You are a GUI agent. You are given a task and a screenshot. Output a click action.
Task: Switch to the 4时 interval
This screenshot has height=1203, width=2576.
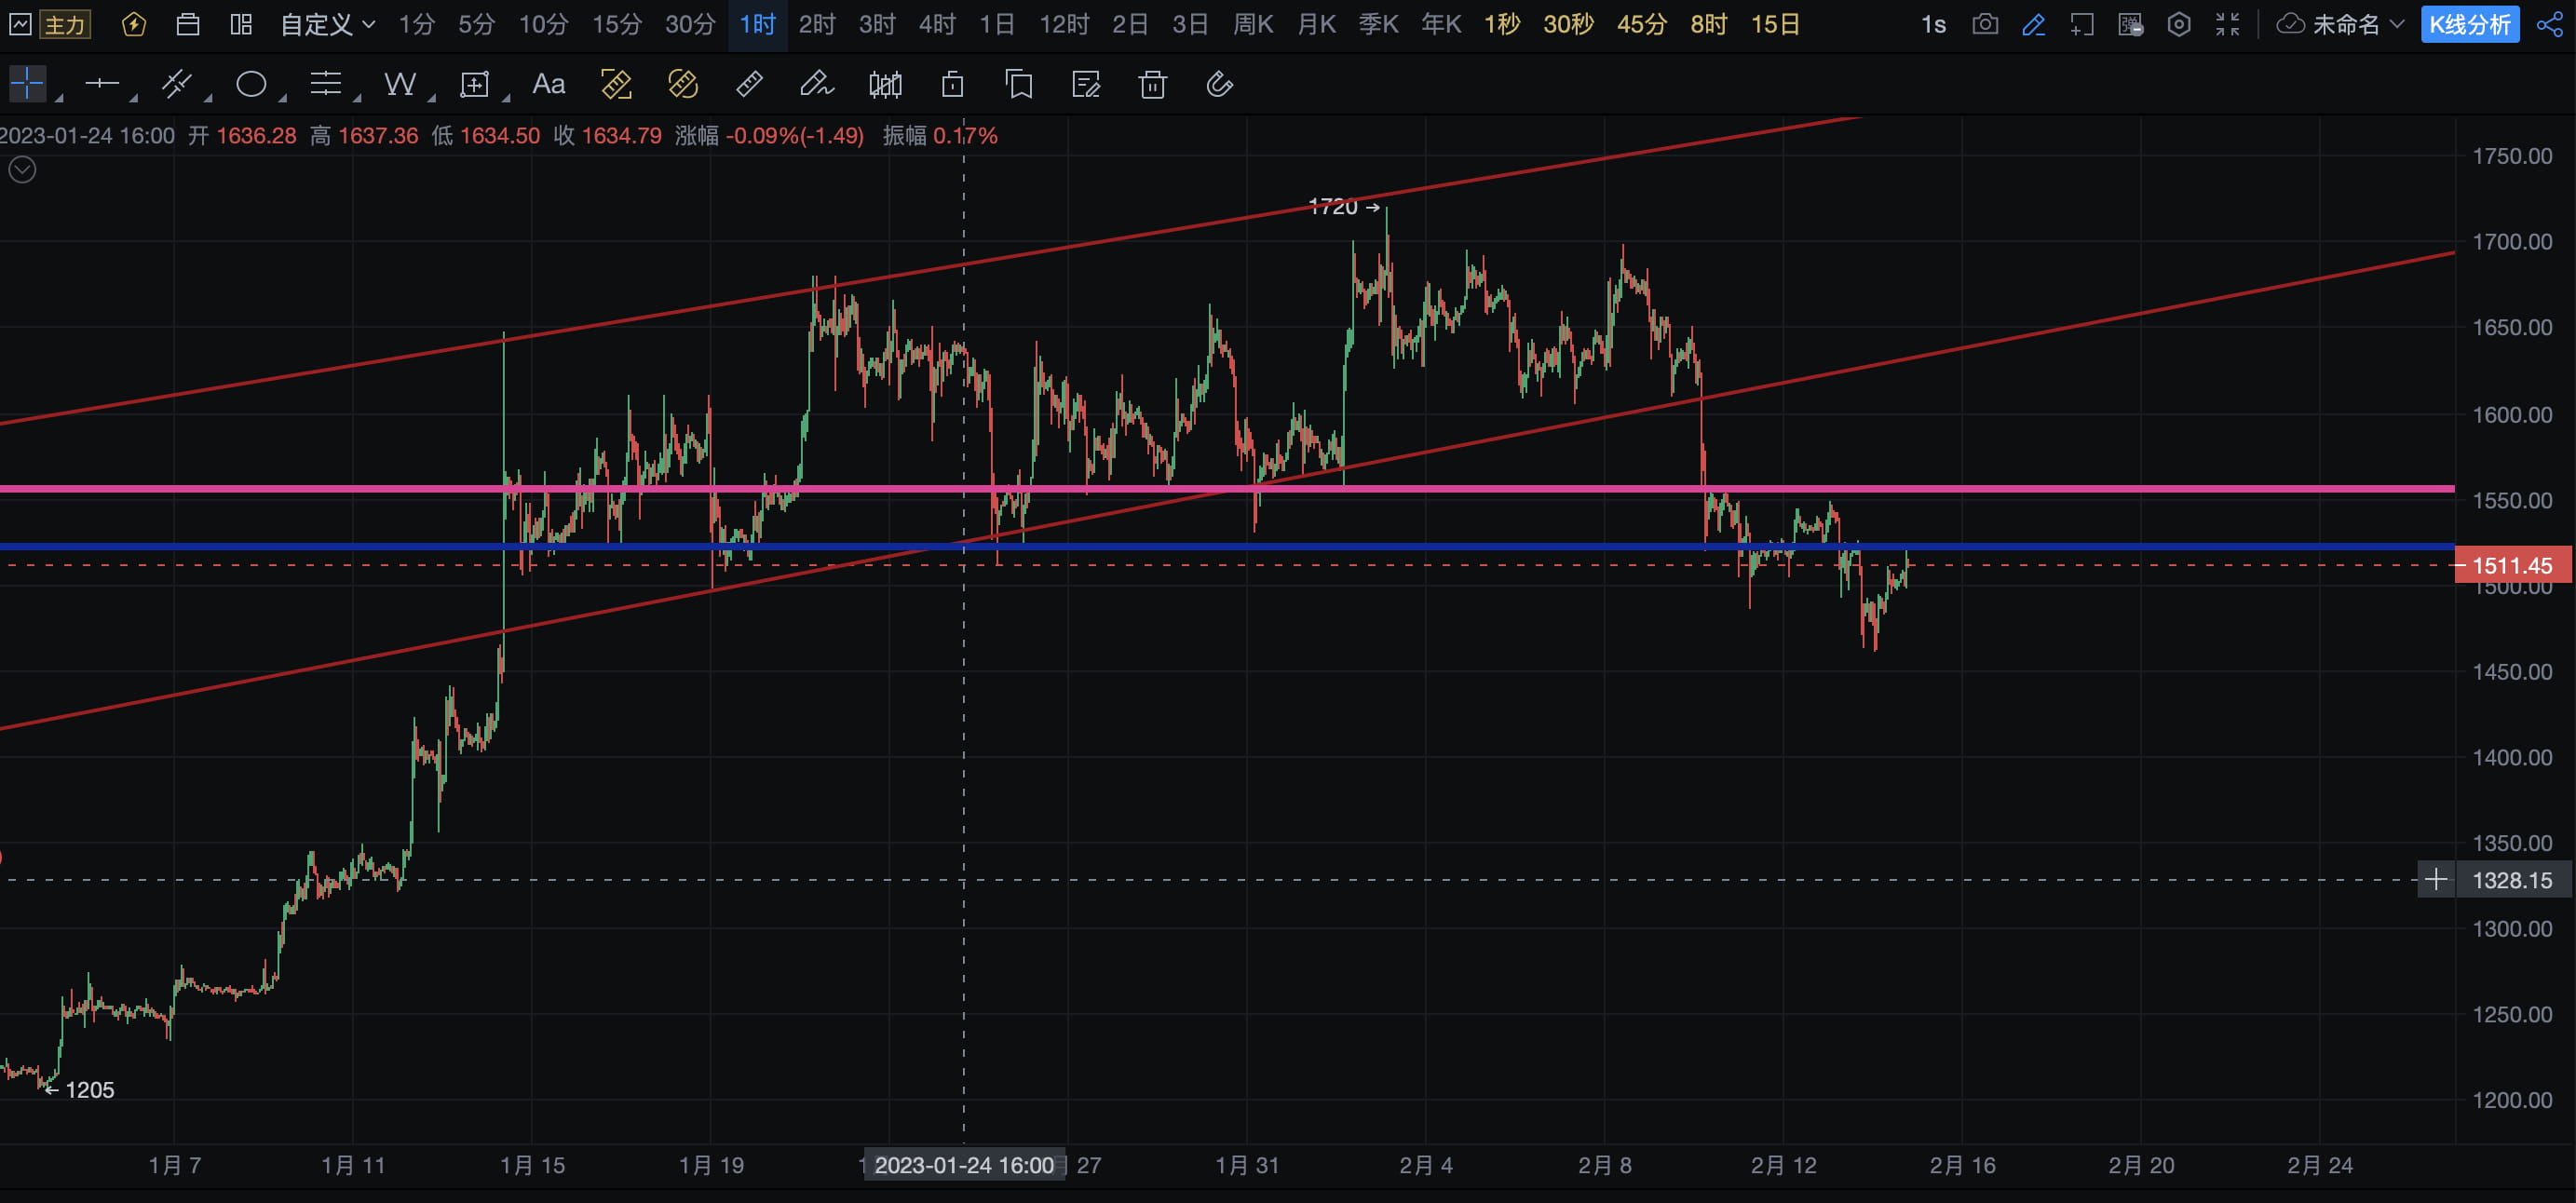pos(937,24)
